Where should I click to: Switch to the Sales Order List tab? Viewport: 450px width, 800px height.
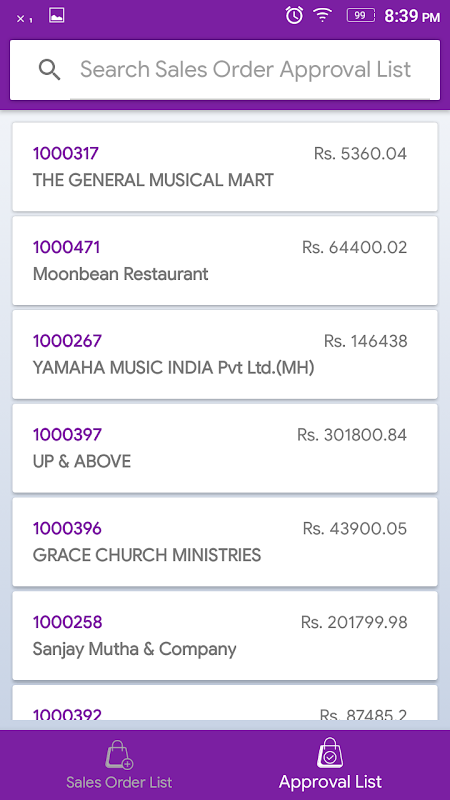tap(119, 765)
